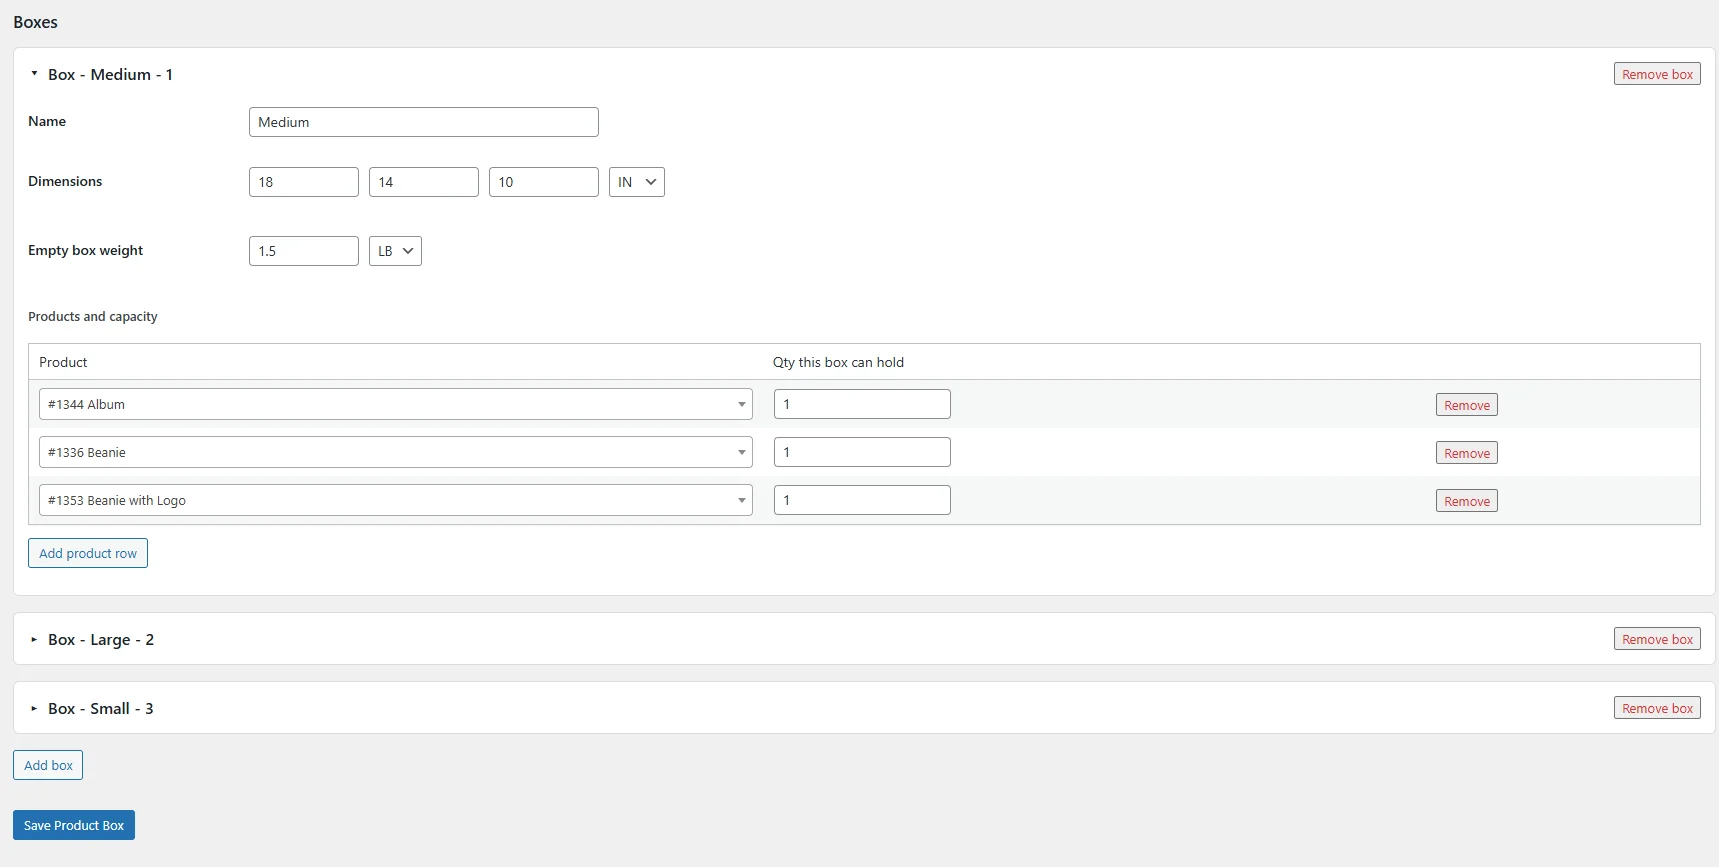Open the LB weight unit dropdown
This screenshot has width=1719, height=867.
pyautogui.click(x=395, y=251)
